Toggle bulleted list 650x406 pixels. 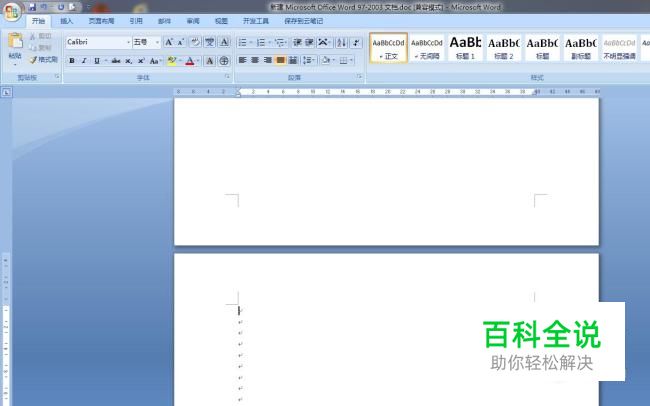coord(243,42)
